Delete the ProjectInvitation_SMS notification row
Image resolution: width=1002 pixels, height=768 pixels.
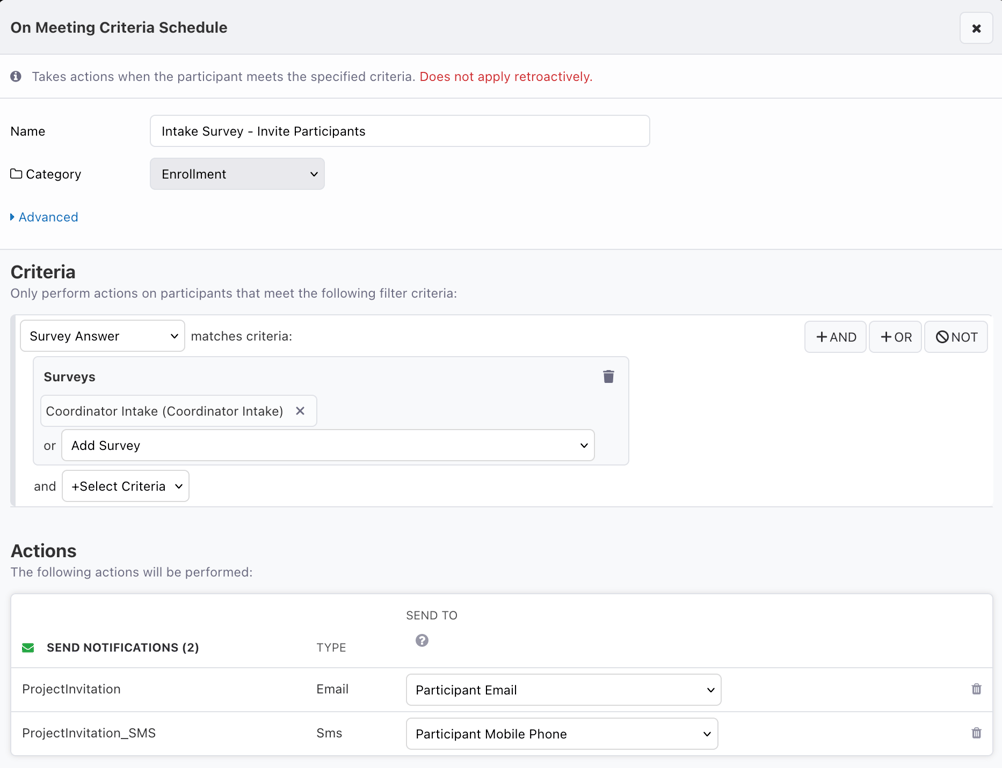pos(976,733)
